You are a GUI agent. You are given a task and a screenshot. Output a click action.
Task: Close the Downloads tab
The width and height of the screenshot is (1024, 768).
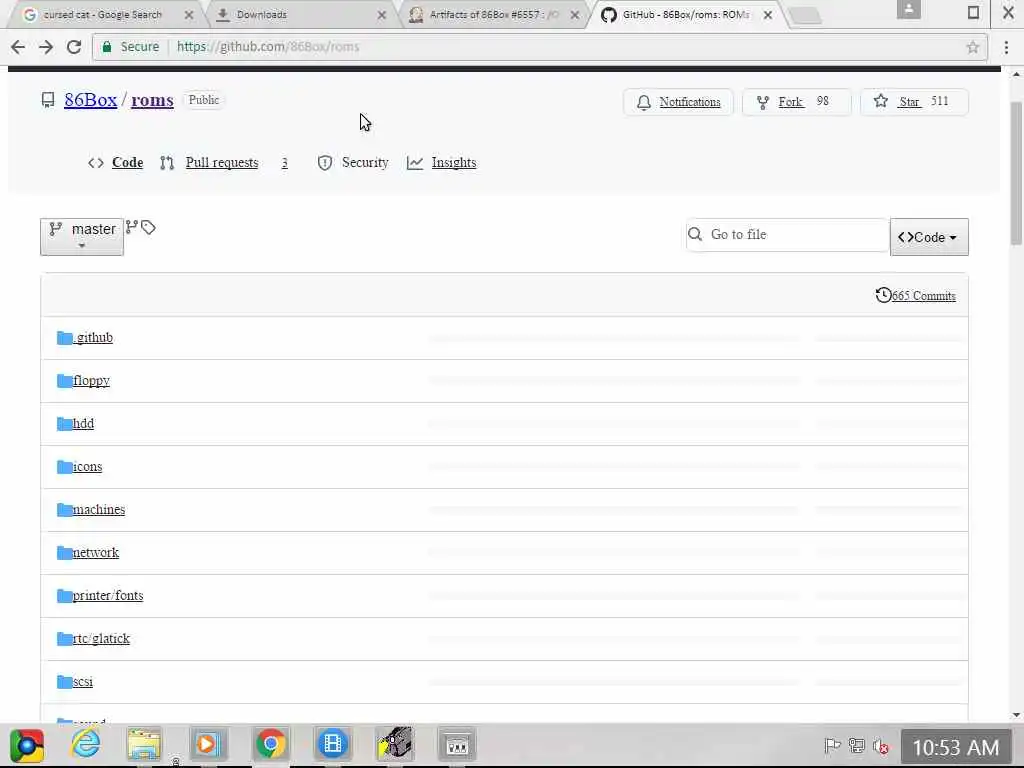click(x=381, y=15)
